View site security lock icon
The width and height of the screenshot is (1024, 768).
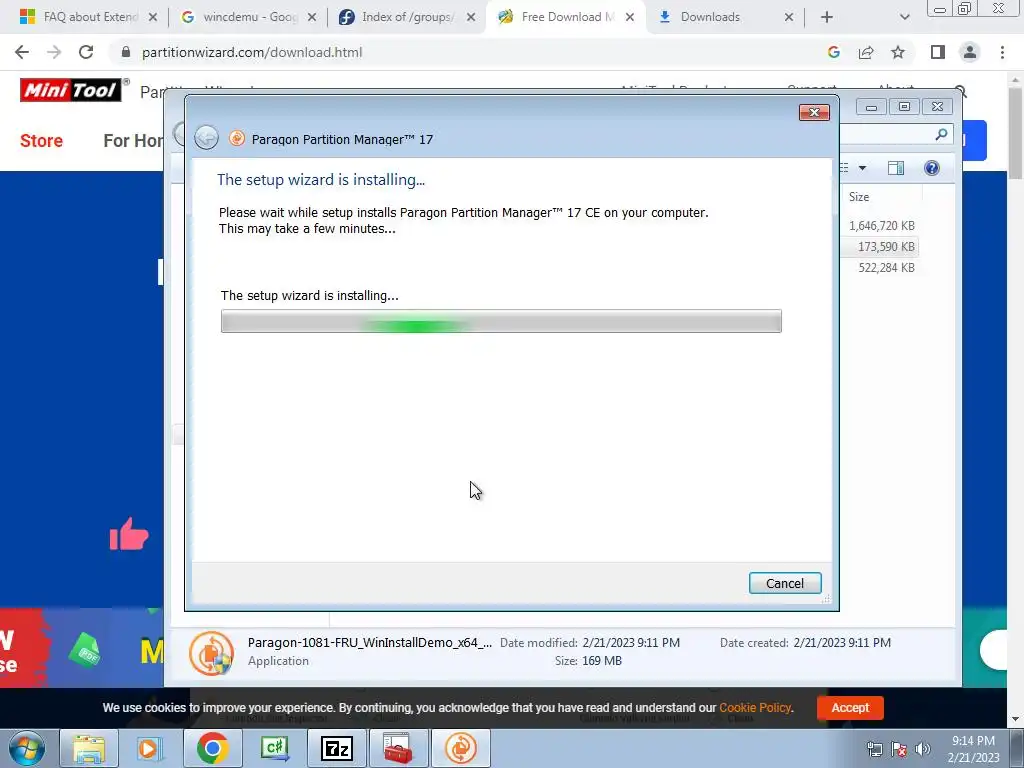(x=125, y=52)
